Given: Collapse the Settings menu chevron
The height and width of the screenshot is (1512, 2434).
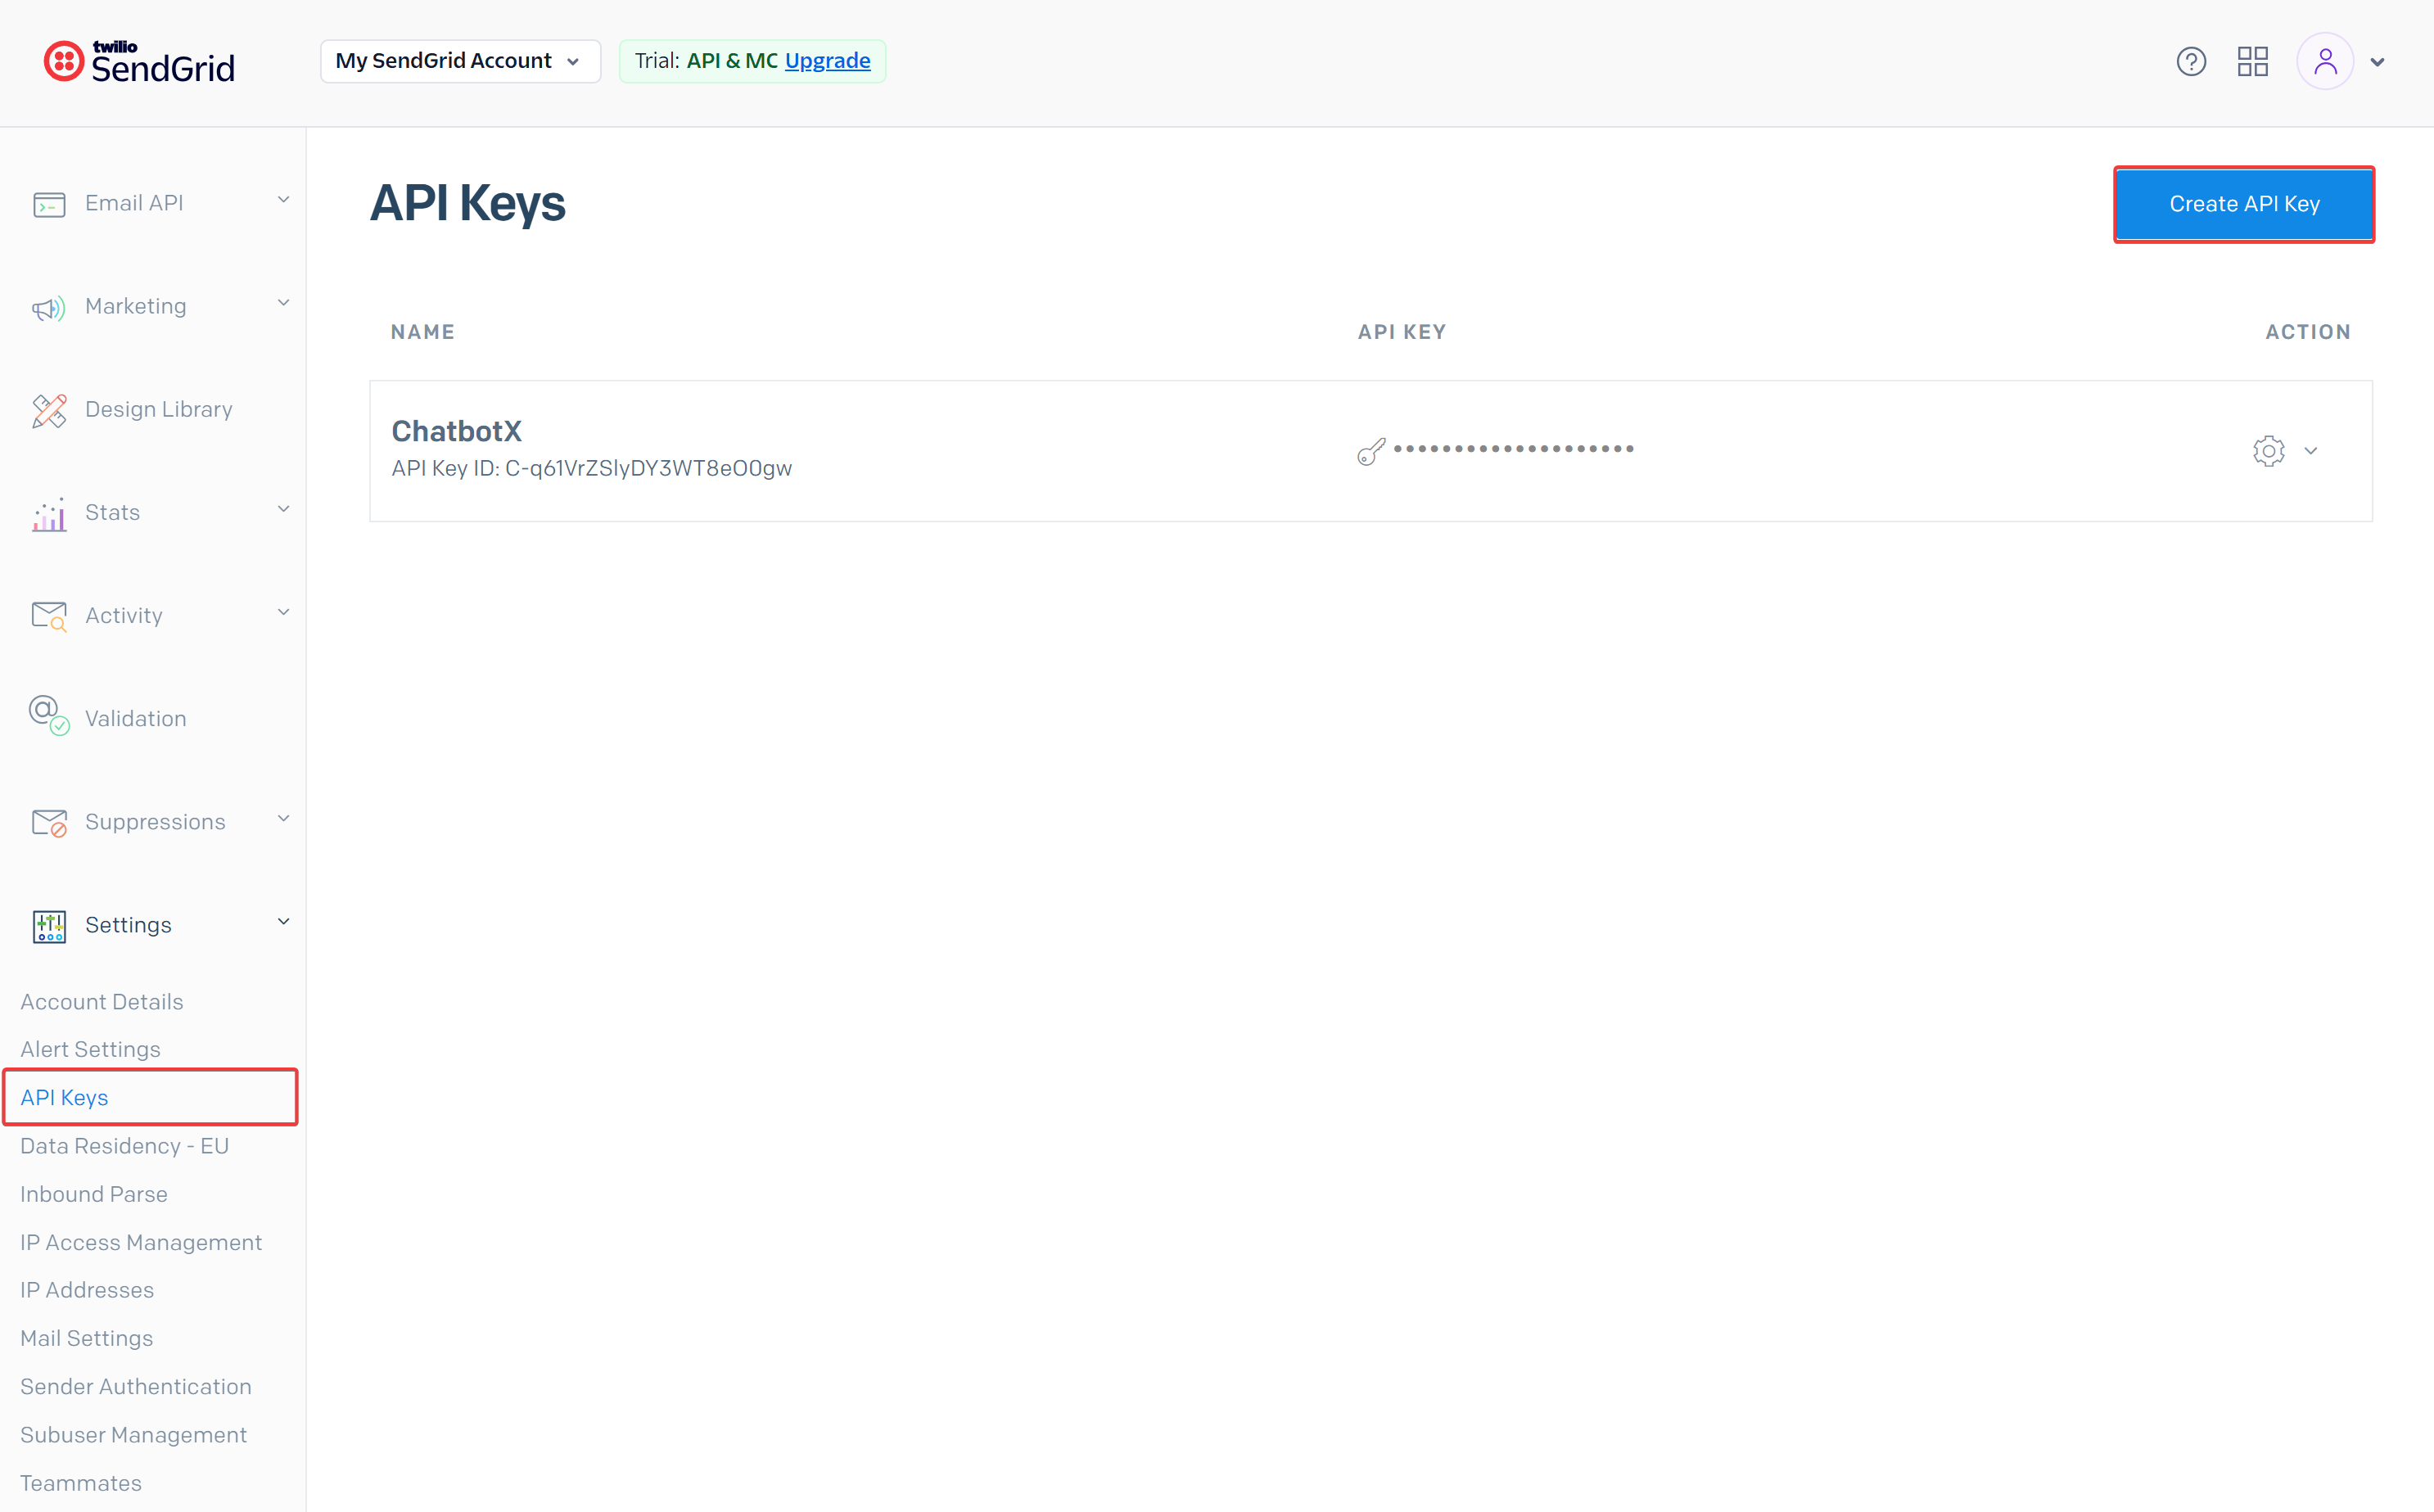Looking at the screenshot, I should click(x=284, y=921).
